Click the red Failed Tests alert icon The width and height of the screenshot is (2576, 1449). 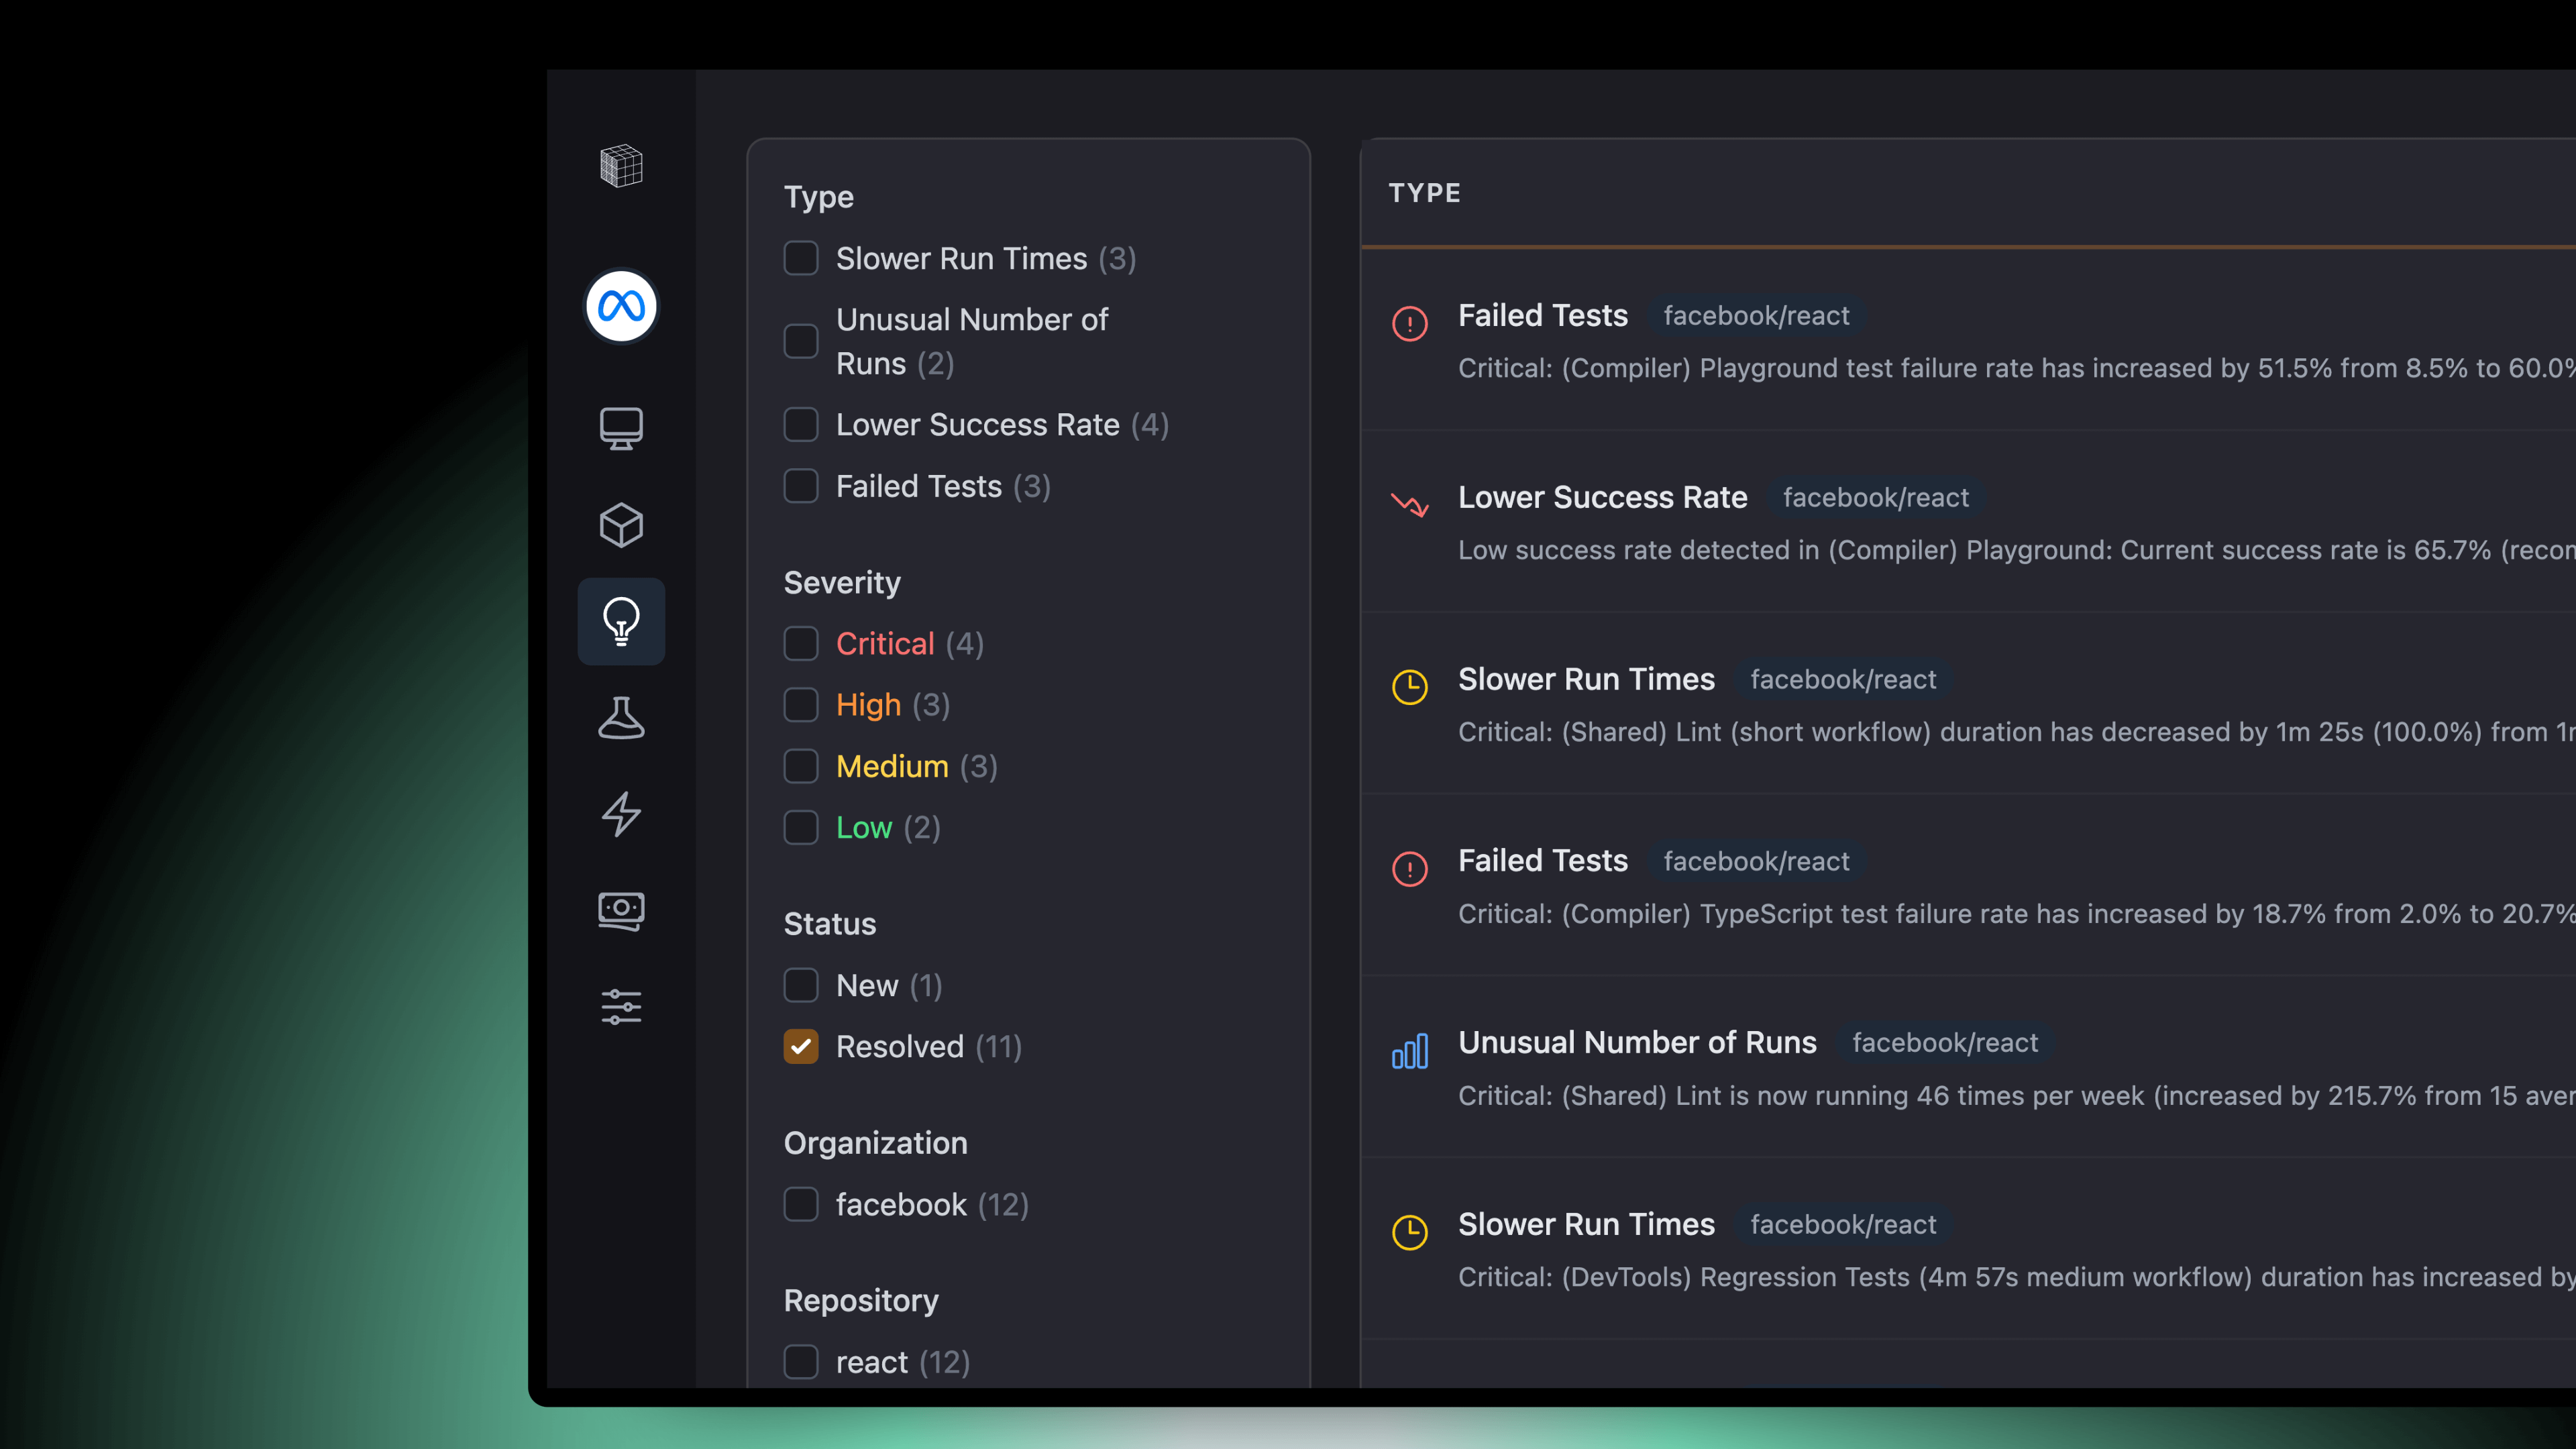[1410, 323]
